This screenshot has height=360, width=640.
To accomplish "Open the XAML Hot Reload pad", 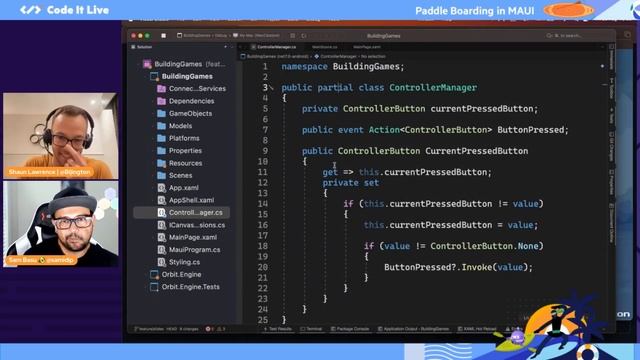I will (477, 329).
